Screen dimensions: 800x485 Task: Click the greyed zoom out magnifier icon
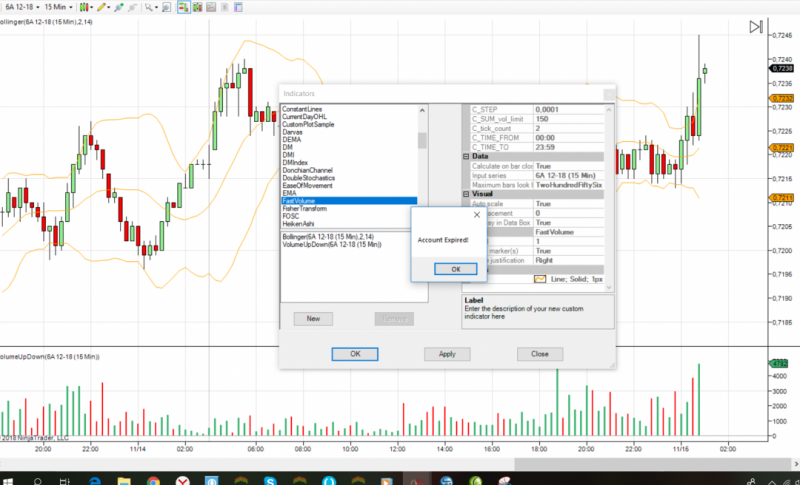coord(133,7)
